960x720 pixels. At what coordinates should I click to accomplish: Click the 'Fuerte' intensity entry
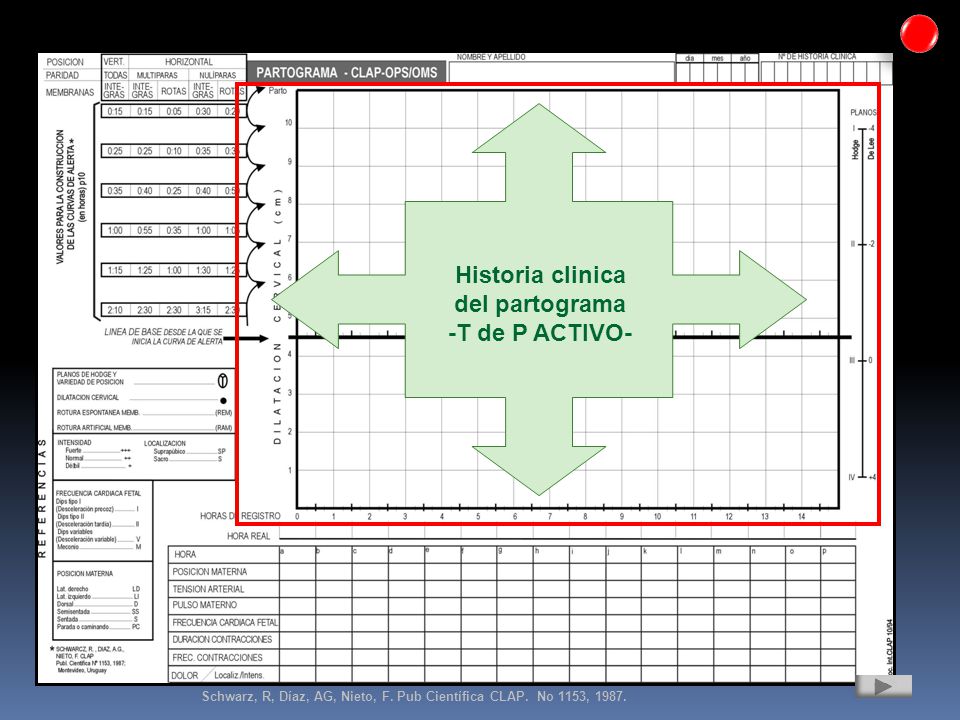pyautogui.click(x=73, y=451)
